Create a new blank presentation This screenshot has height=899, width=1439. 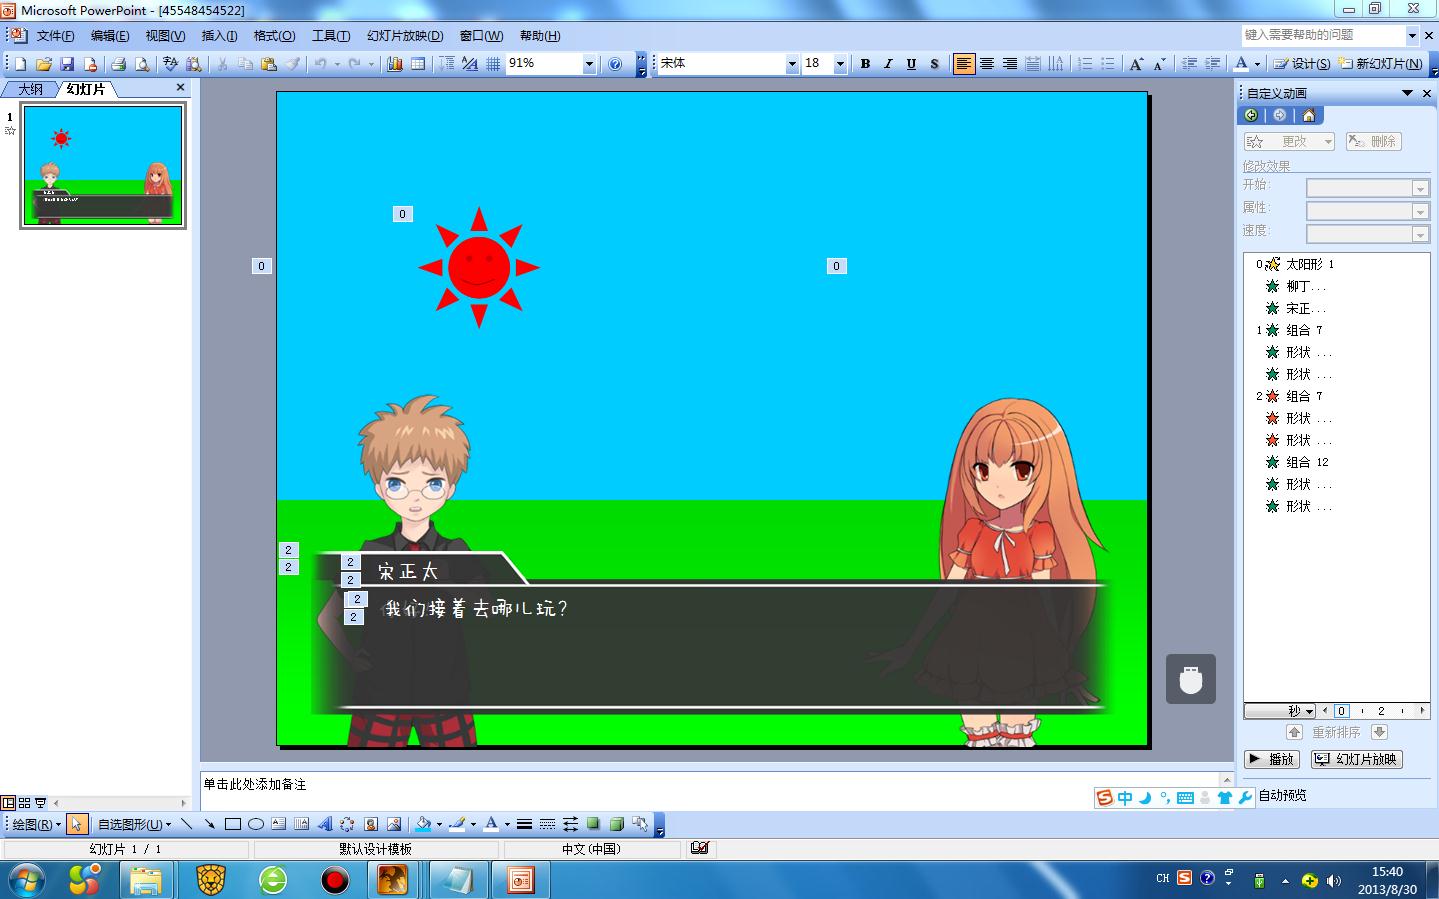(x=20, y=64)
